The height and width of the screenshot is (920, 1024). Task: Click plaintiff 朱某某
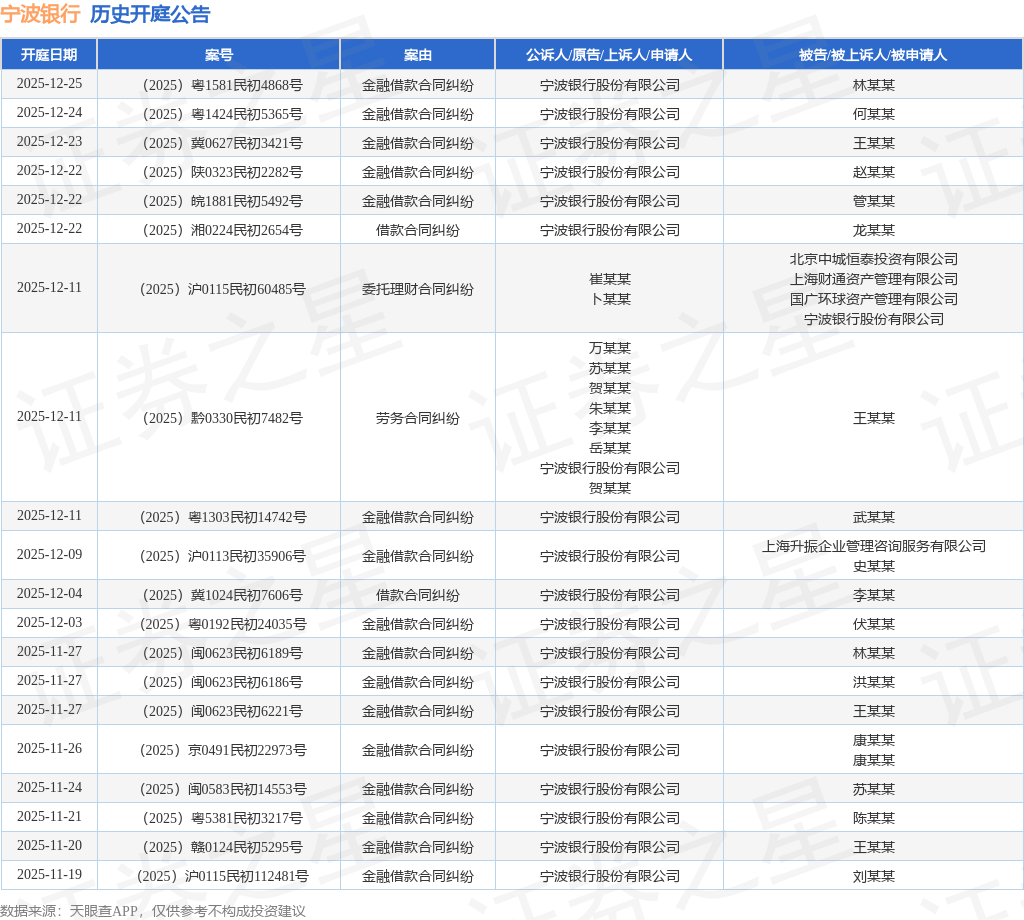click(610, 408)
